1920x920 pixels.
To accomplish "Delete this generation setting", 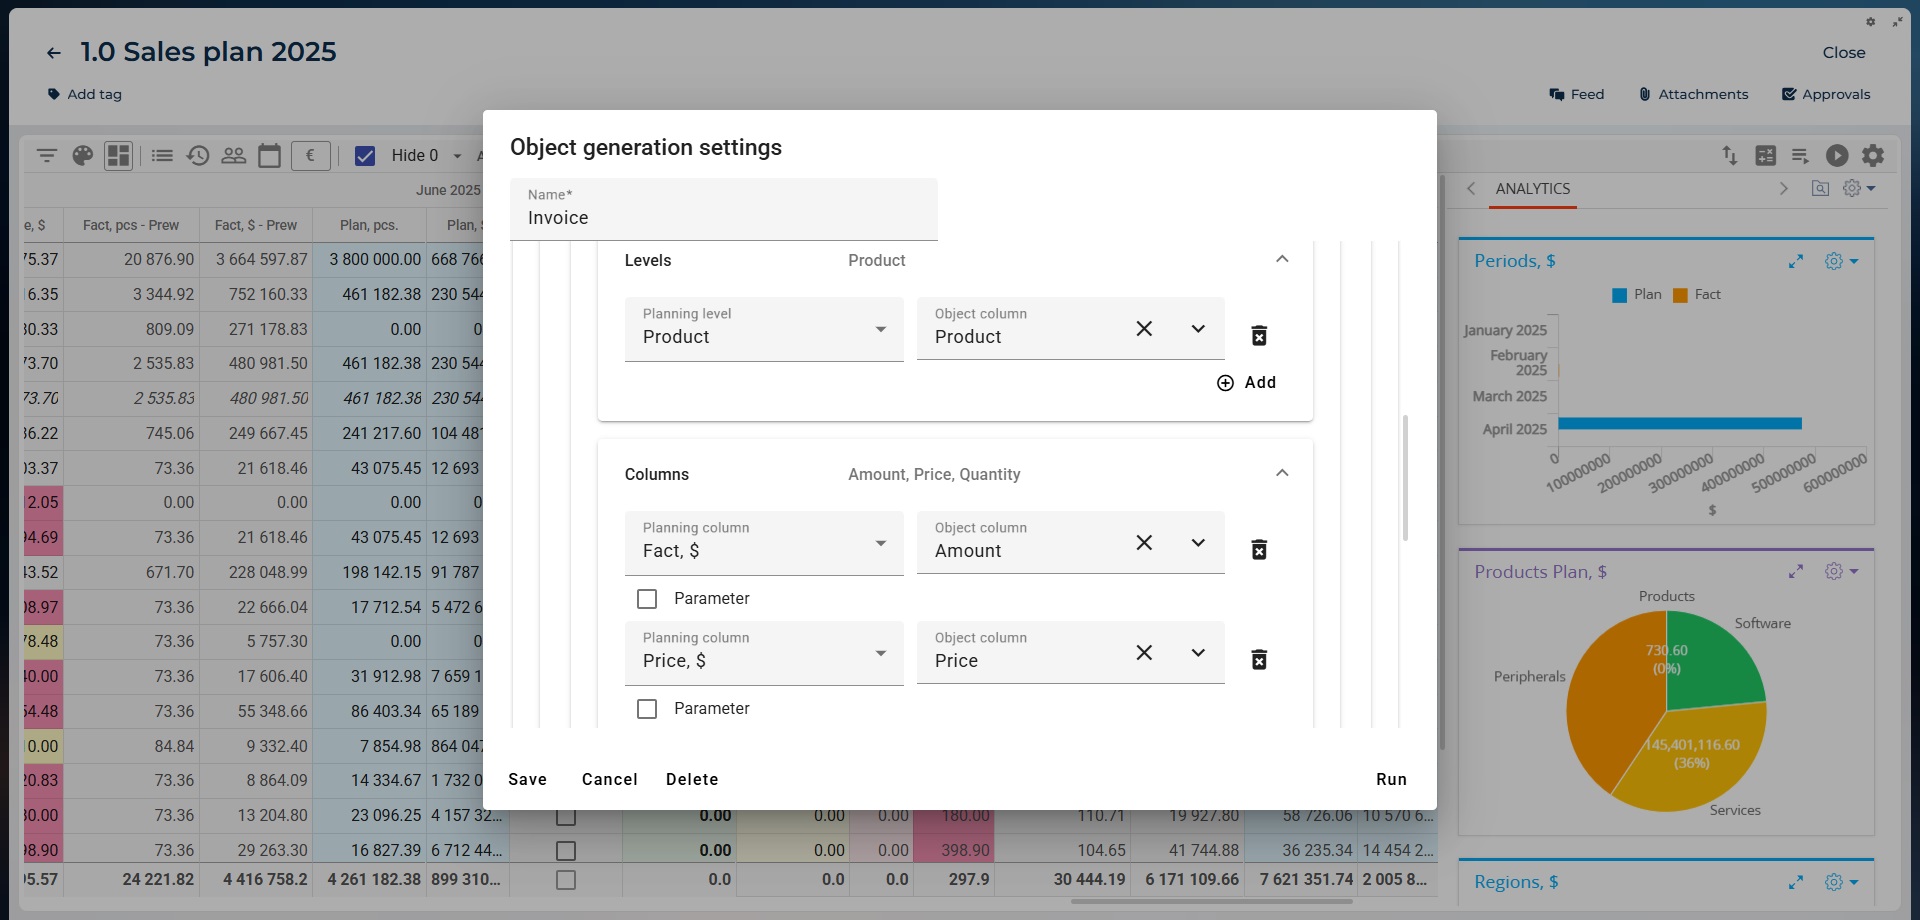I will (x=692, y=779).
